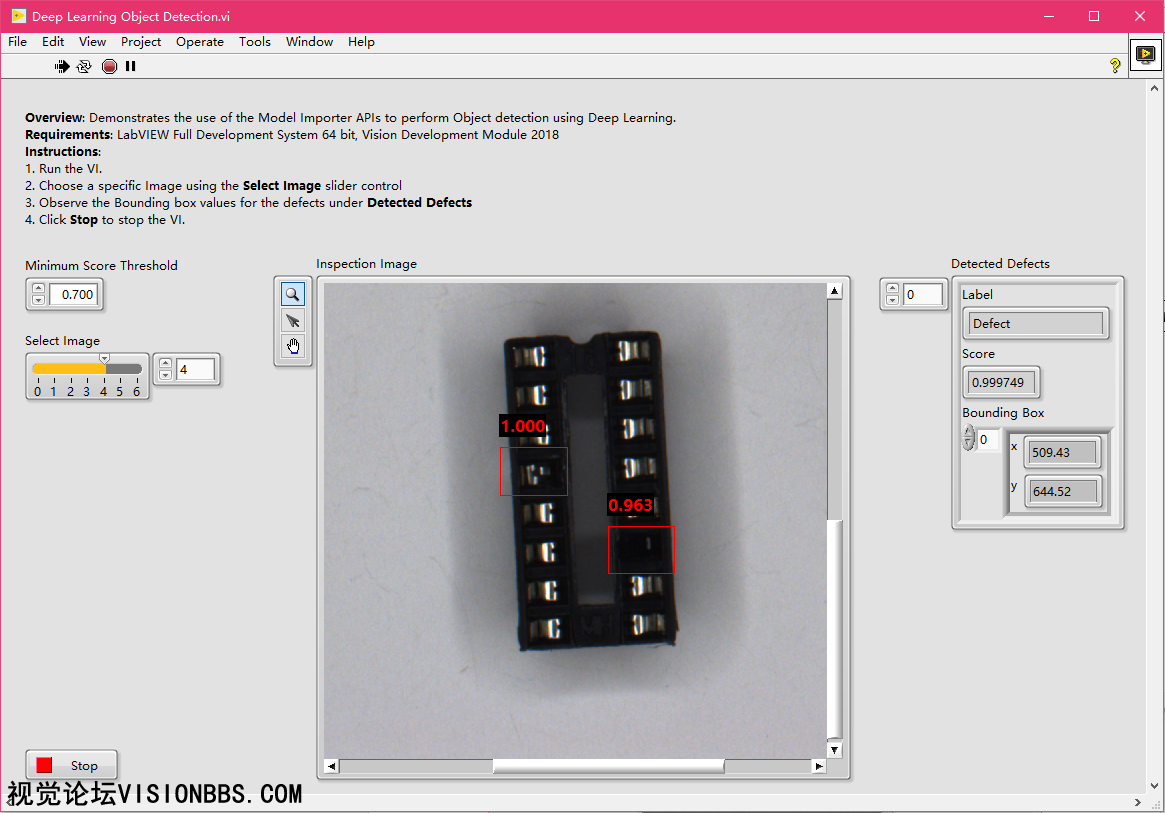The image size is (1165, 813).
Task: Open the Operate menu
Action: click(x=199, y=42)
